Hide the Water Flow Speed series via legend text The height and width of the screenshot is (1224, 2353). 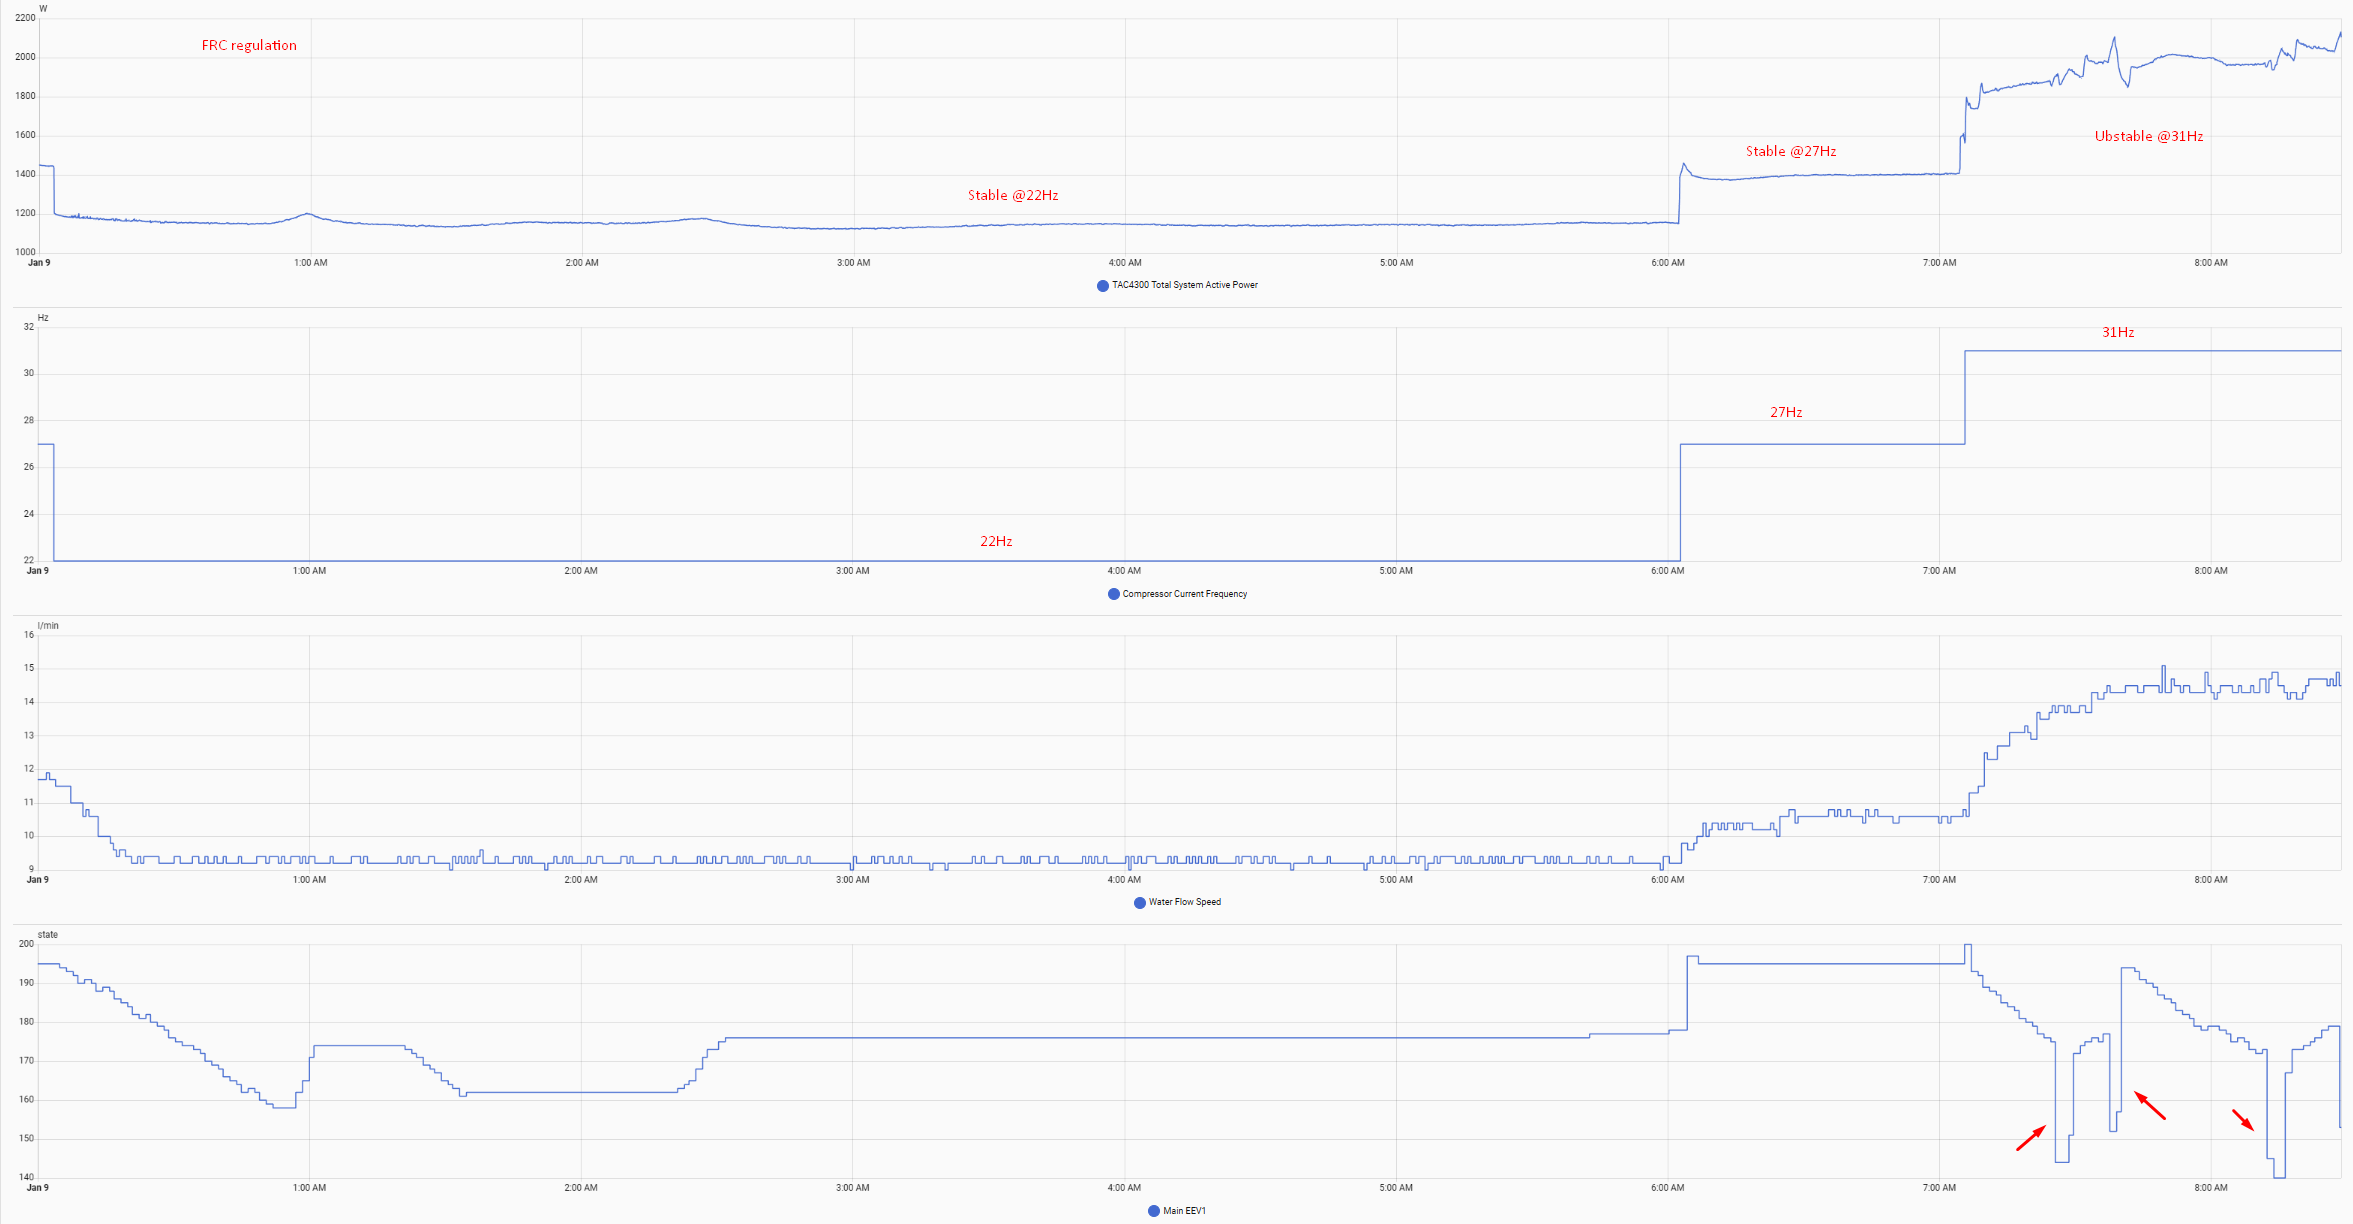[1184, 902]
